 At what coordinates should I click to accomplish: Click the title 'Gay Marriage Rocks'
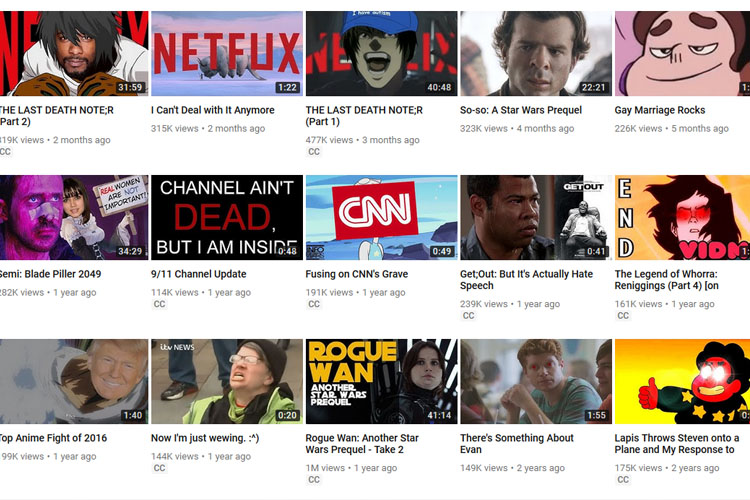[x=660, y=110]
